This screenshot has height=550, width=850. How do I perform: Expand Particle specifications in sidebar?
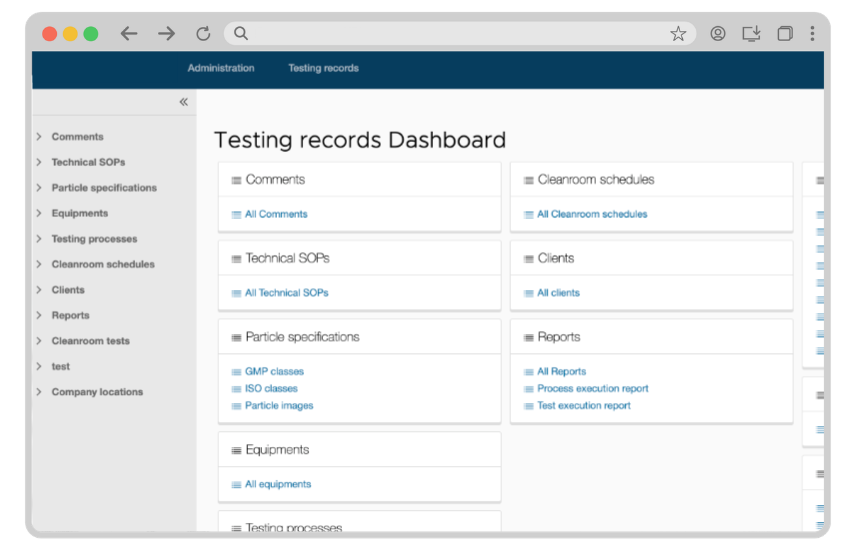[x=39, y=188]
